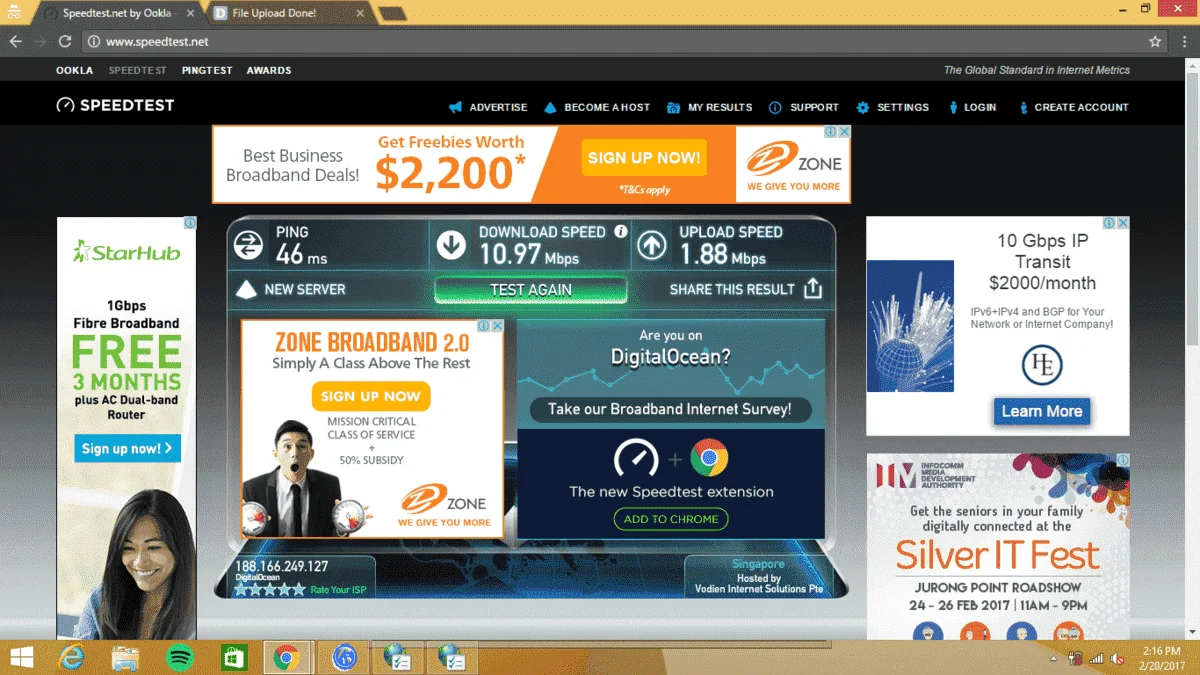The image size is (1200, 675).
Task: Launch Internet Explorer from the taskbar
Action: point(72,657)
